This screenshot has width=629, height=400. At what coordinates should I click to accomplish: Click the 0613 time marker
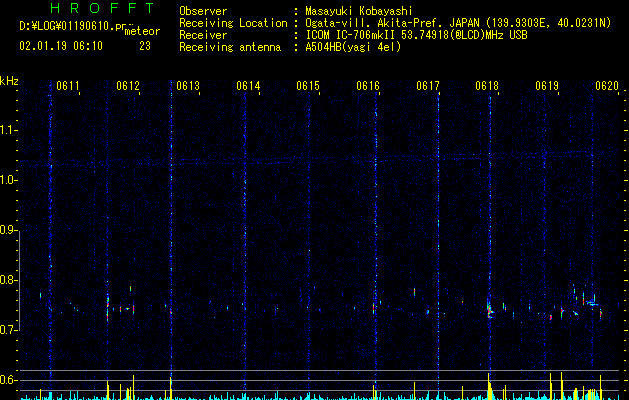coord(188,86)
